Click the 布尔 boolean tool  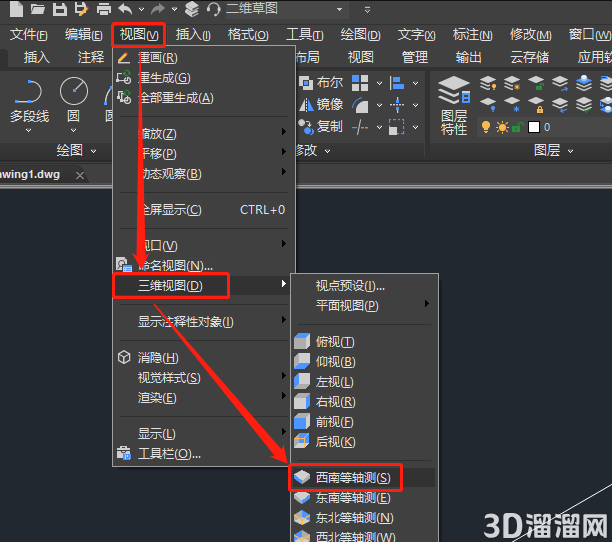tap(320, 83)
